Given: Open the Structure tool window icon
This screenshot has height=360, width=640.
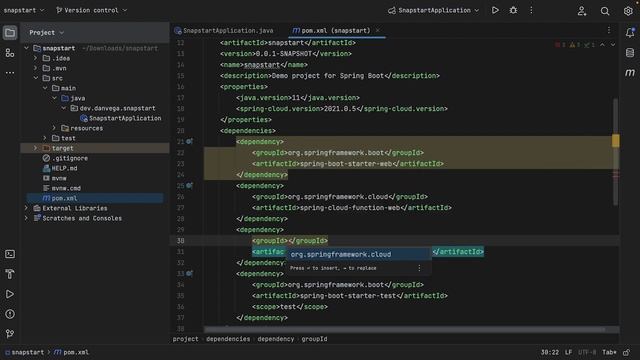Looking at the screenshot, I should tap(10, 53).
